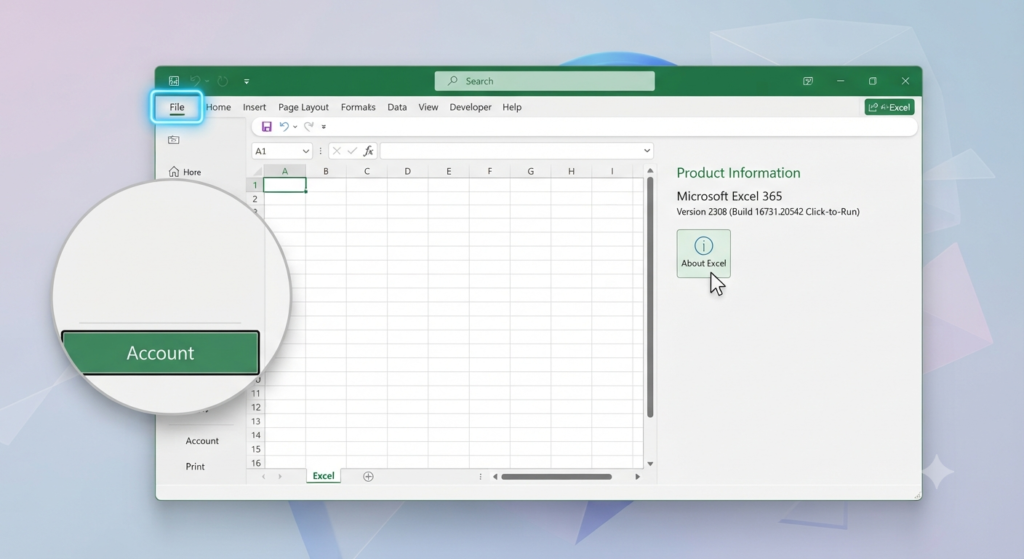Screen dimensions: 1024x559
Task: Click the Version 2308 build text
Action: [768, 212]
